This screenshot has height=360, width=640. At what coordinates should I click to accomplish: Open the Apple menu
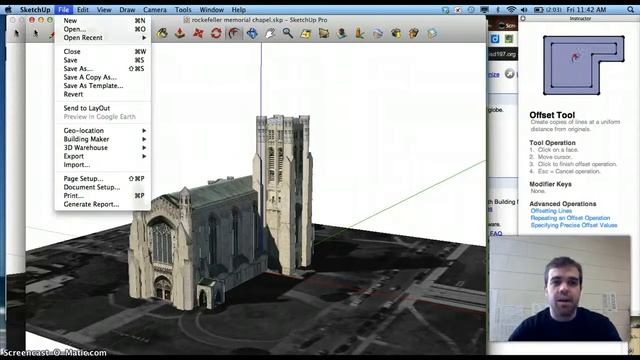click(8, 9)
